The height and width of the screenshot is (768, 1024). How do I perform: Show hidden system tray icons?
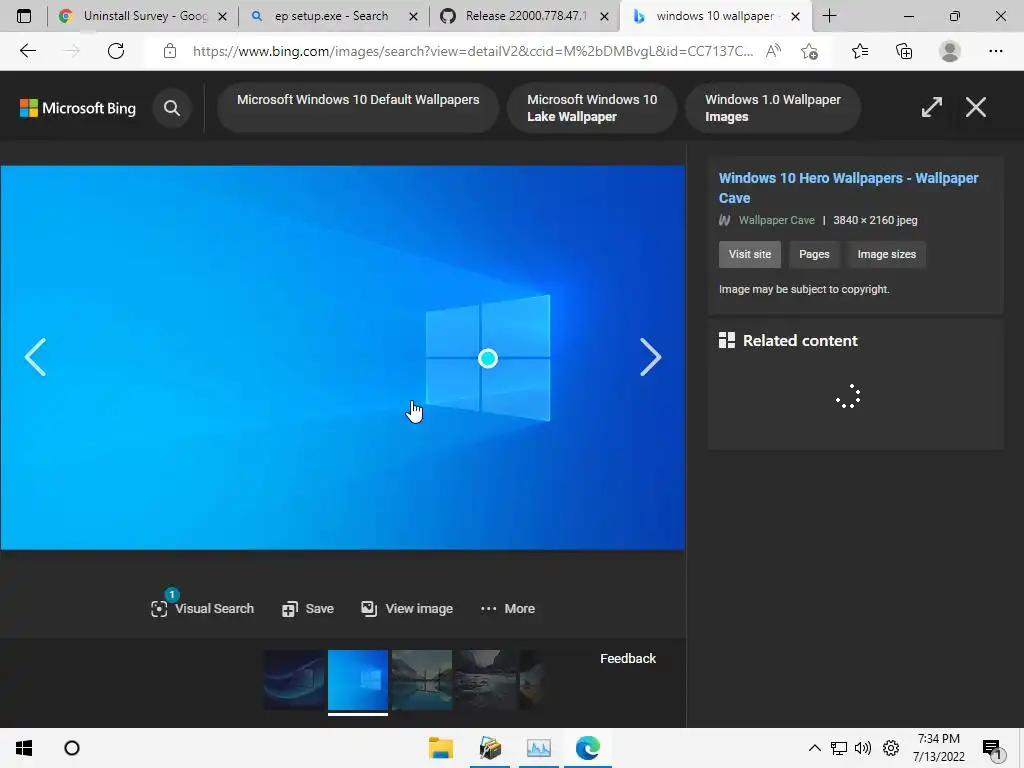[x=814, y=748]
